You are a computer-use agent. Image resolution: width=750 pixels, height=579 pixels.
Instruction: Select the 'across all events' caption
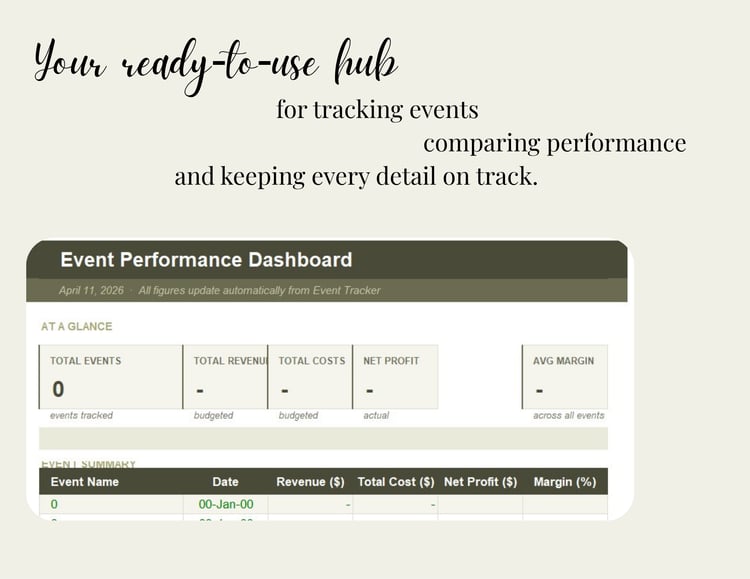tap(569, 415)
